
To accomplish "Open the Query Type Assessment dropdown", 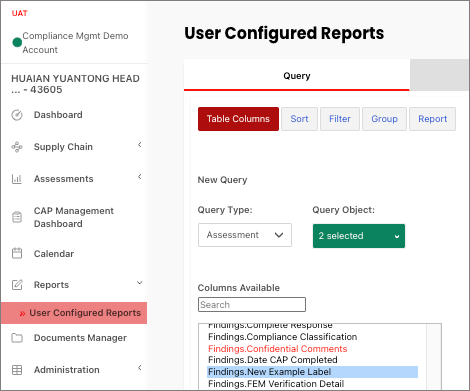I will [245, 235].
